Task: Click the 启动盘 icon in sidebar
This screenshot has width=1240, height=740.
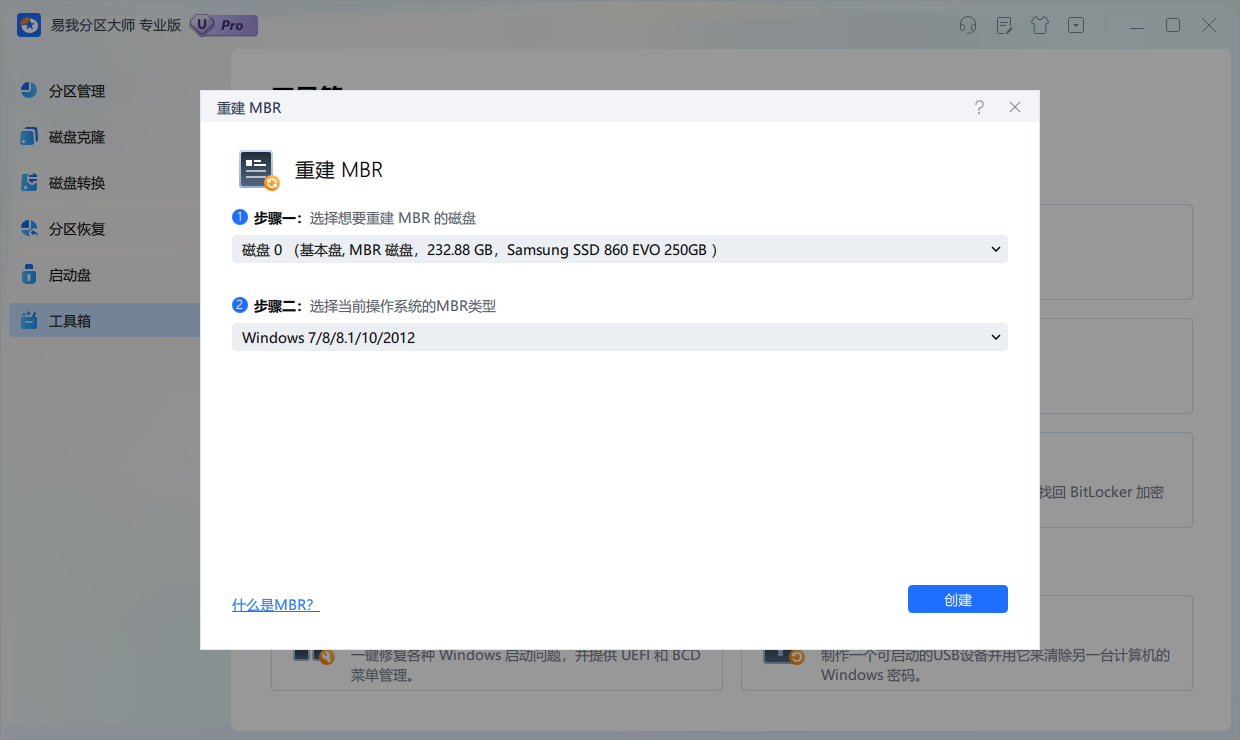Action: pos(30,275)
